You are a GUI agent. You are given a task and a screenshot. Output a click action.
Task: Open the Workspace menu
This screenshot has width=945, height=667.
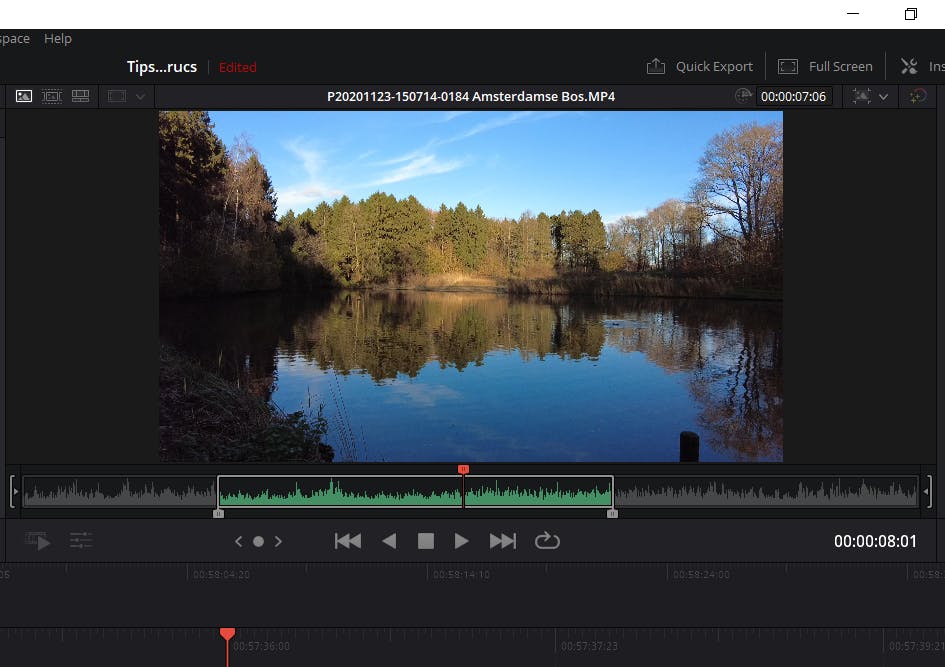(14, 39)
